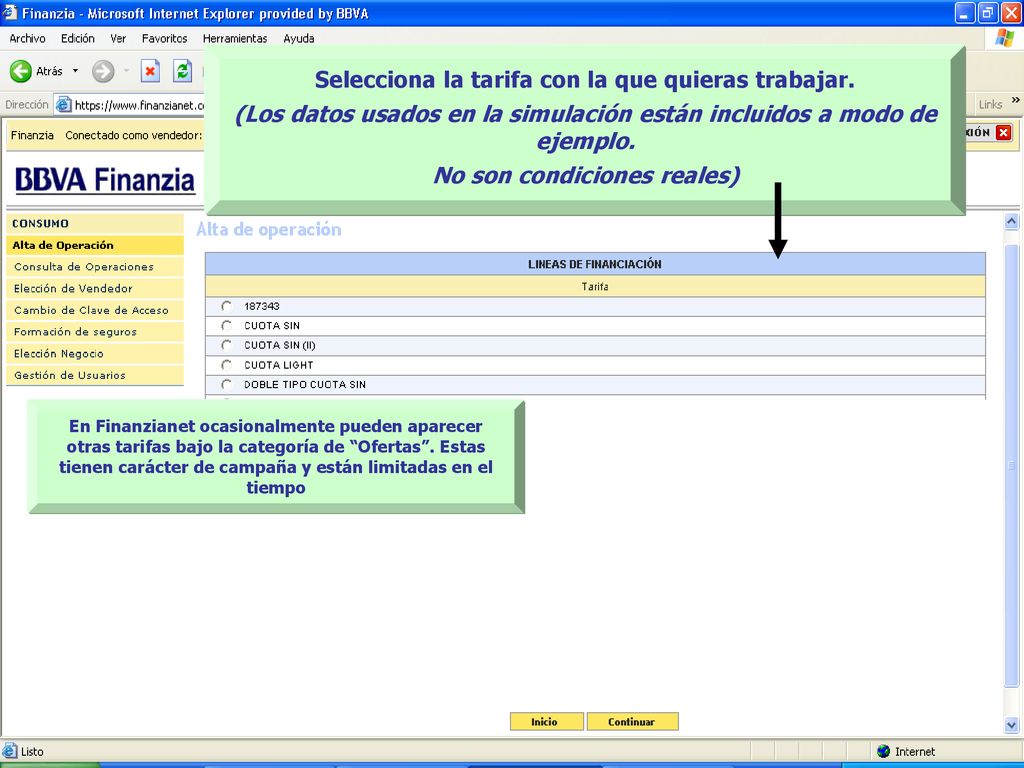Click Conectado como vendedor text
This screenshot has width=1024, height=768.
pos(133,135)
